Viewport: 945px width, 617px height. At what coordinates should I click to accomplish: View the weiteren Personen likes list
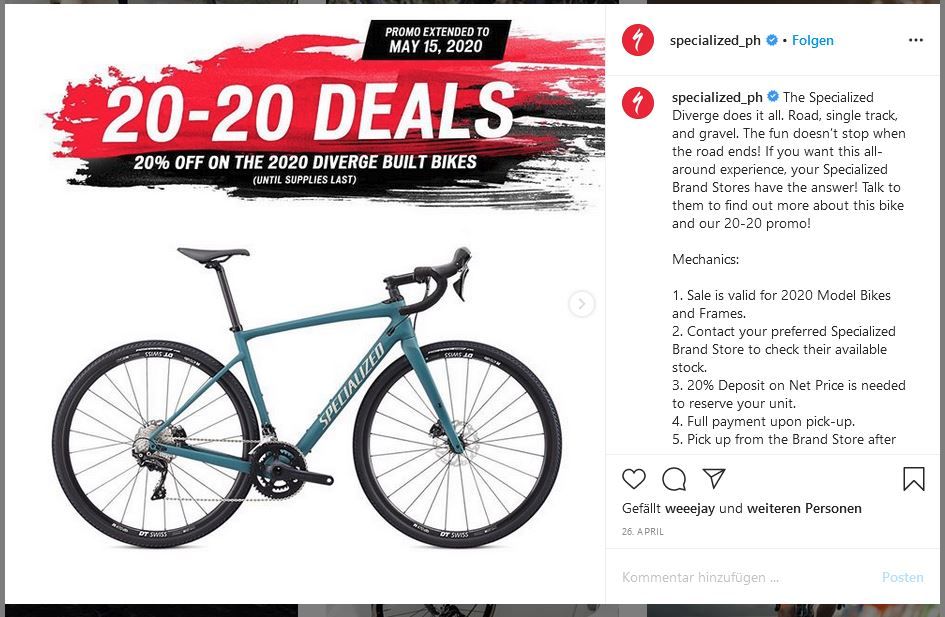804,509
